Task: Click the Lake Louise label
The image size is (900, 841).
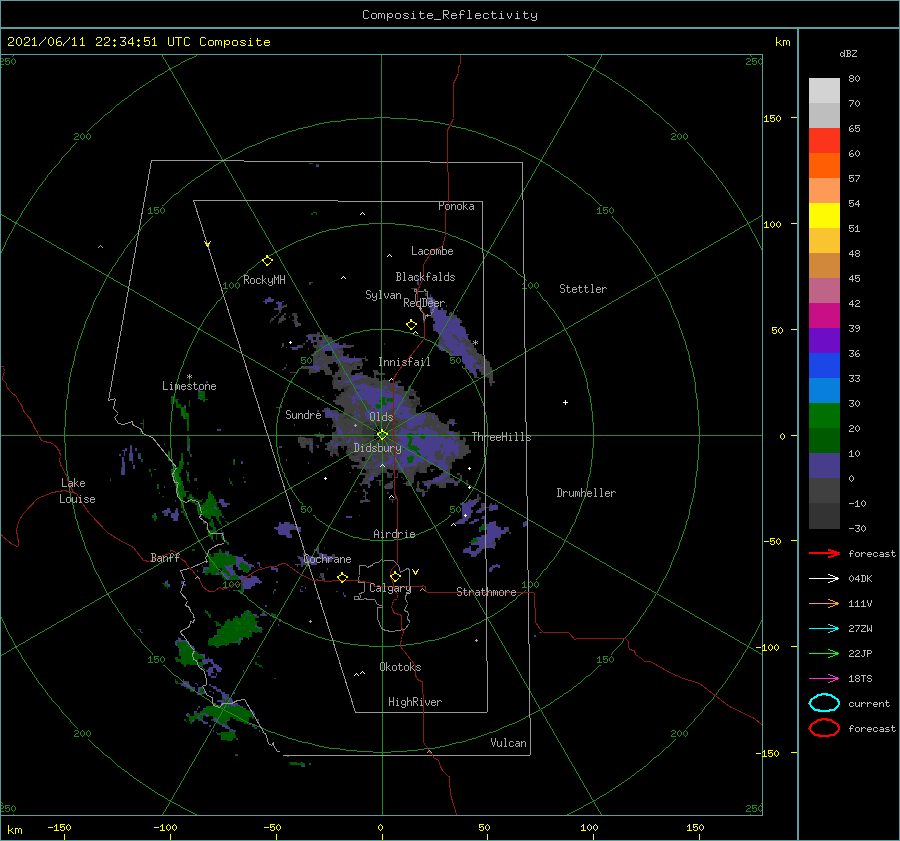Action: tap(77, 491)
